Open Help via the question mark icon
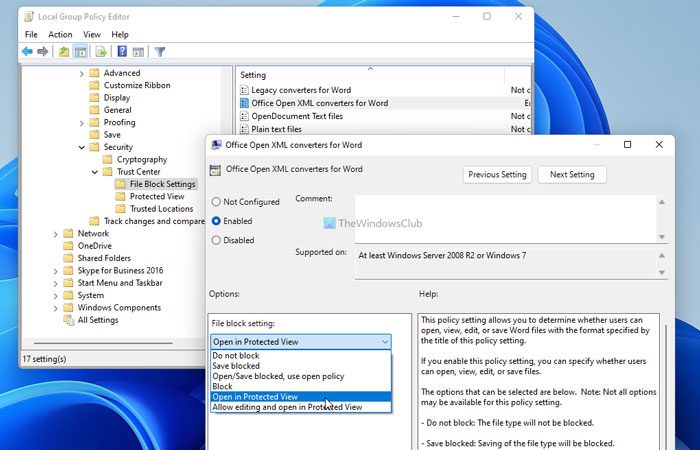This screenshot has height=450, width=700. click(x=122, y=51)
